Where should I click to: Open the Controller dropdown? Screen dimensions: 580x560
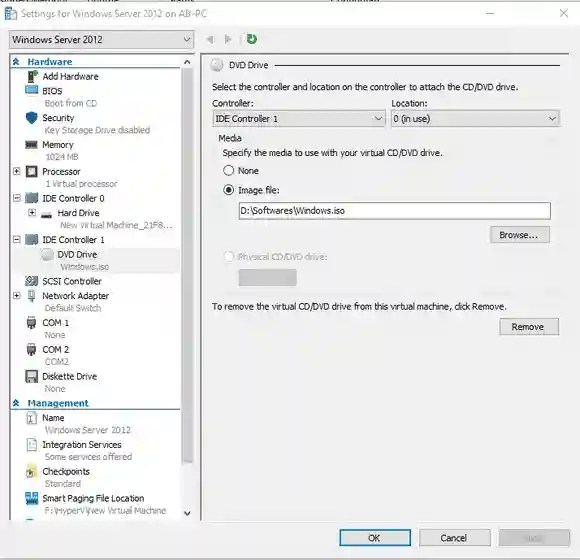pos(298,119)
